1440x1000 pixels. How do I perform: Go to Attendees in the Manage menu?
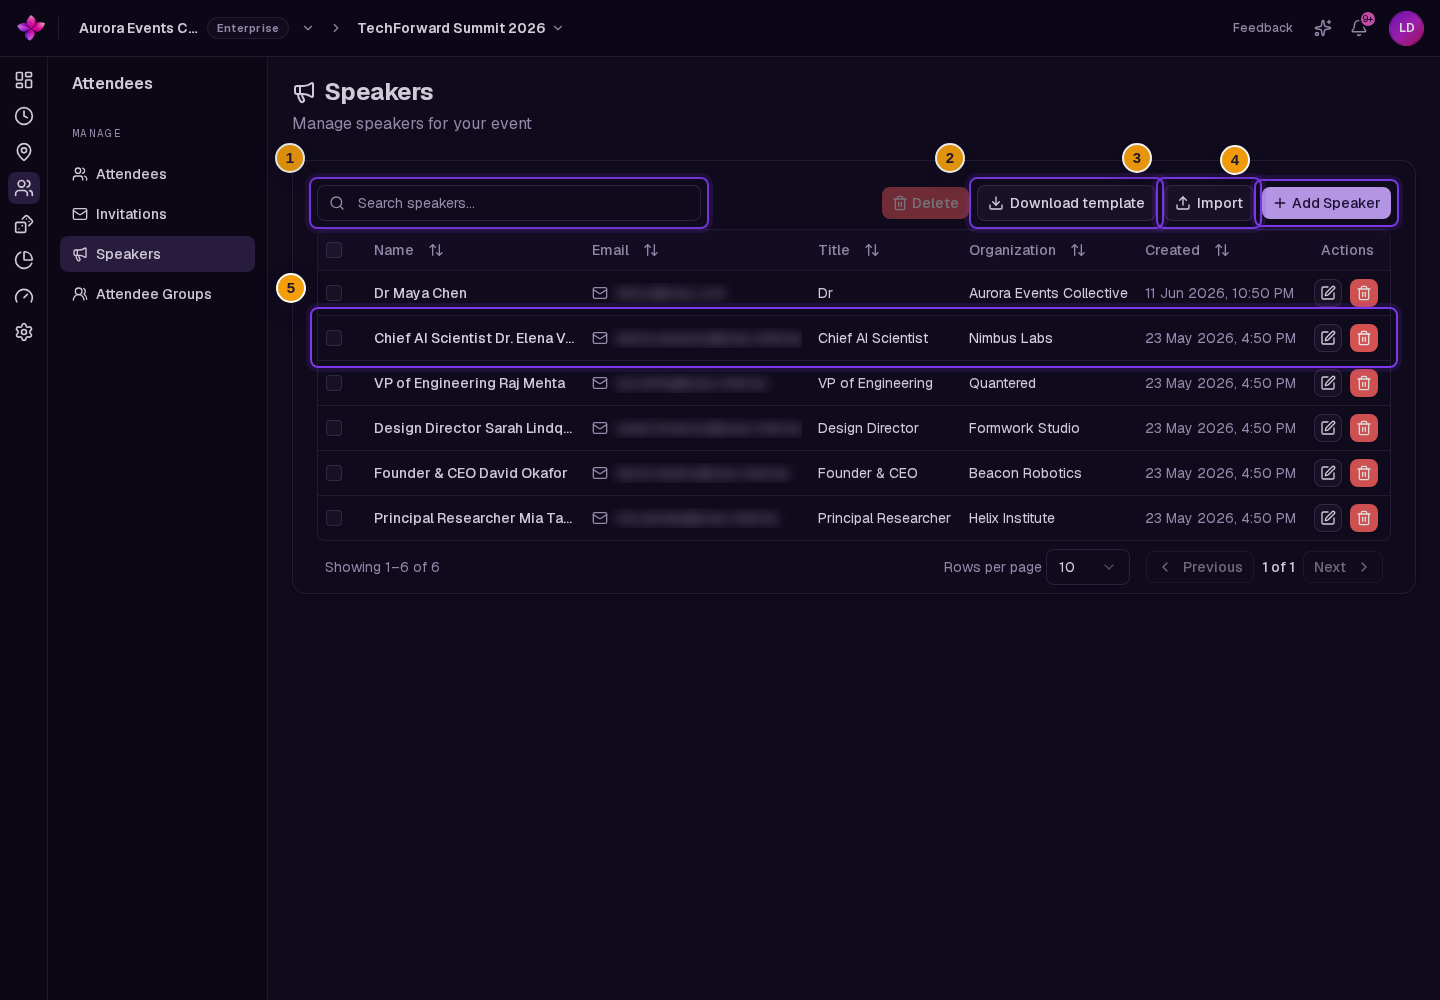click(x=157, y=174)
